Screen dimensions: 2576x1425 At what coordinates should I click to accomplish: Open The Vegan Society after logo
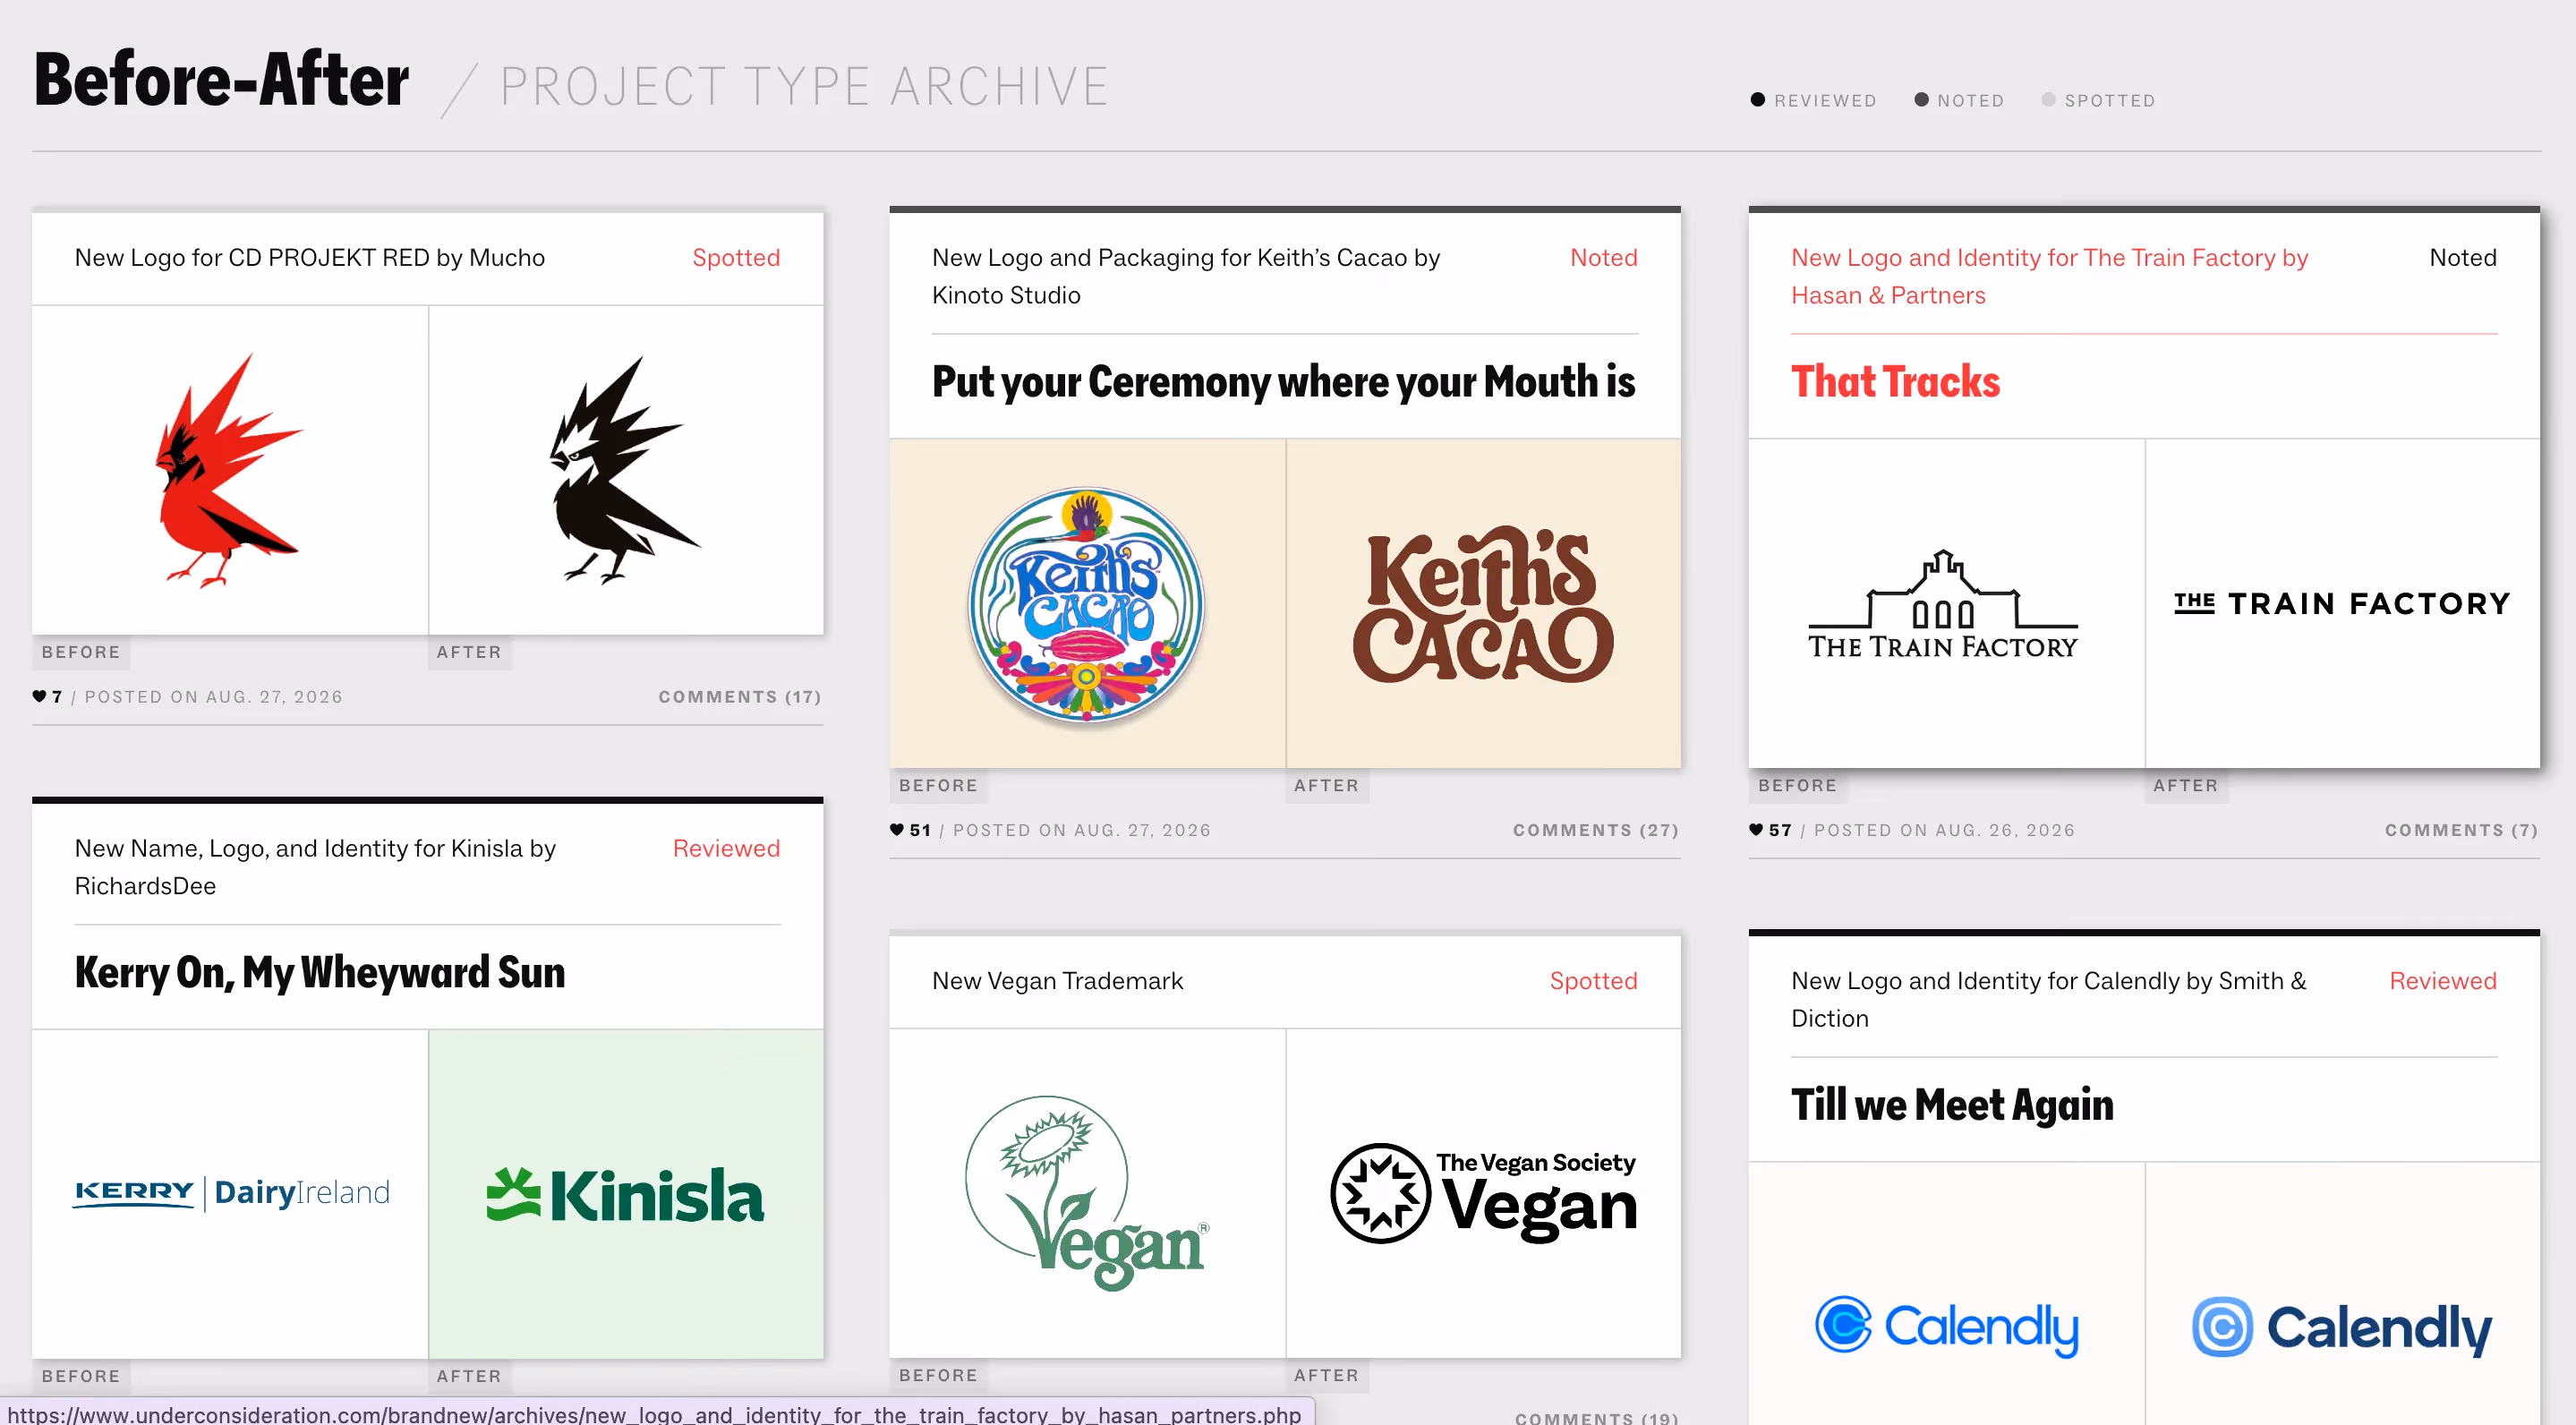tap(1483, 1193)
